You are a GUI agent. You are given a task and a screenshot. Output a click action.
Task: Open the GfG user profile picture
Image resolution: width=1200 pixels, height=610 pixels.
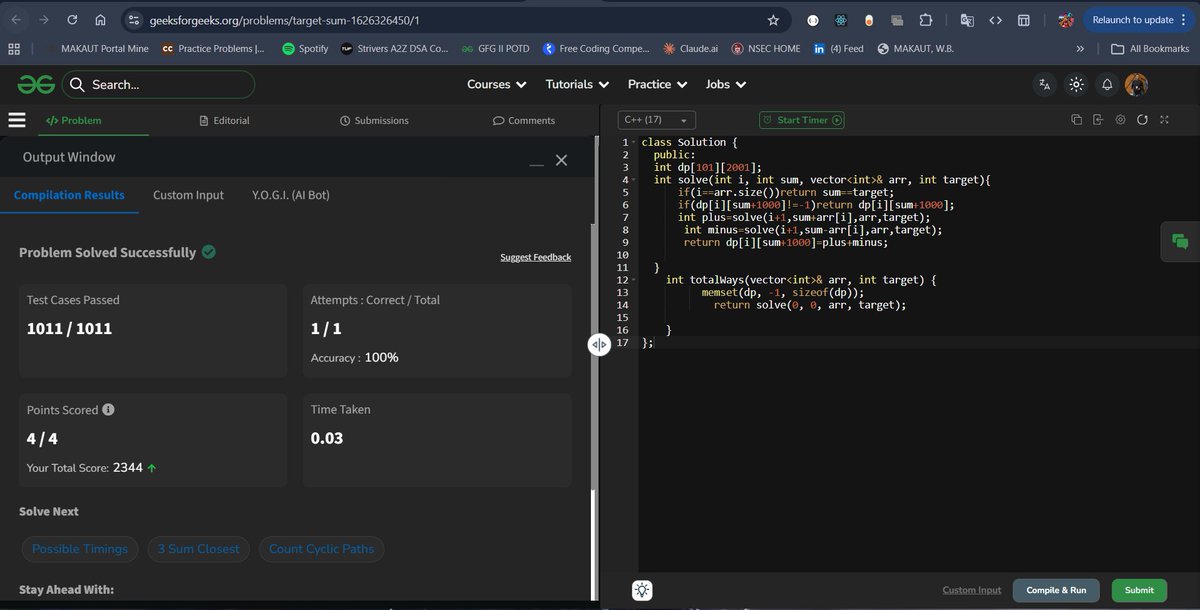[1136, 85]
